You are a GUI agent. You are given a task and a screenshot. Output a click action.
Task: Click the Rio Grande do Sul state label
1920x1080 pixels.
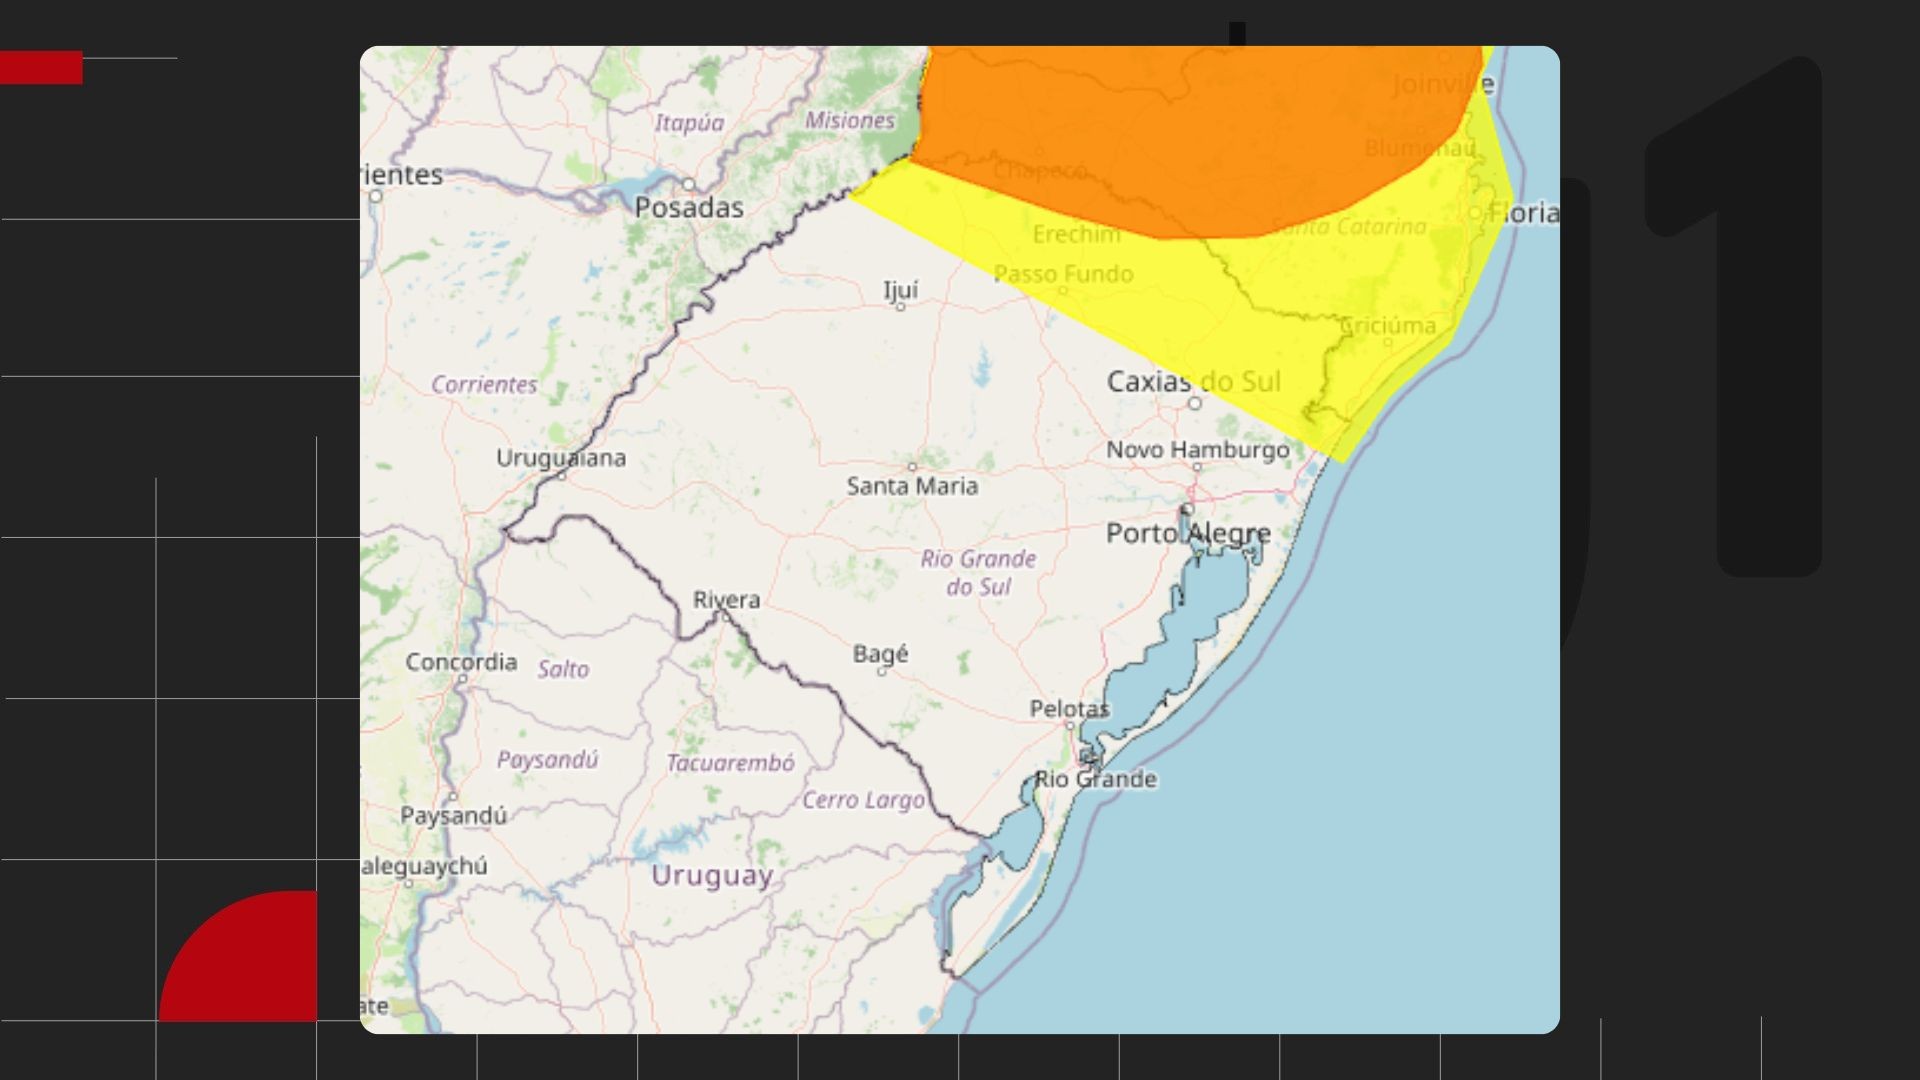pyautogui.click(x=978, y=573)
